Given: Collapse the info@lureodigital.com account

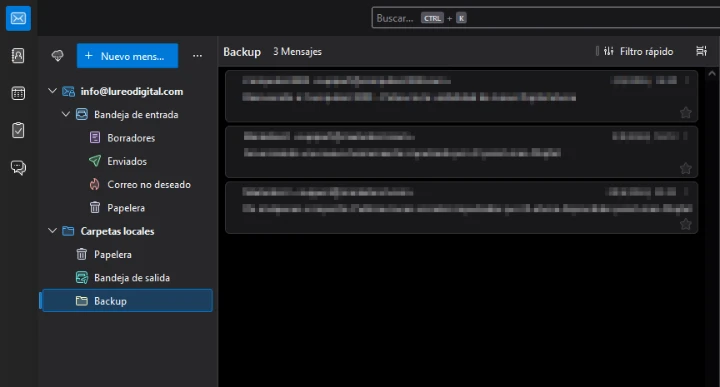Looking at the screenshot, I should pyautogui.click(x=52, y=91).
